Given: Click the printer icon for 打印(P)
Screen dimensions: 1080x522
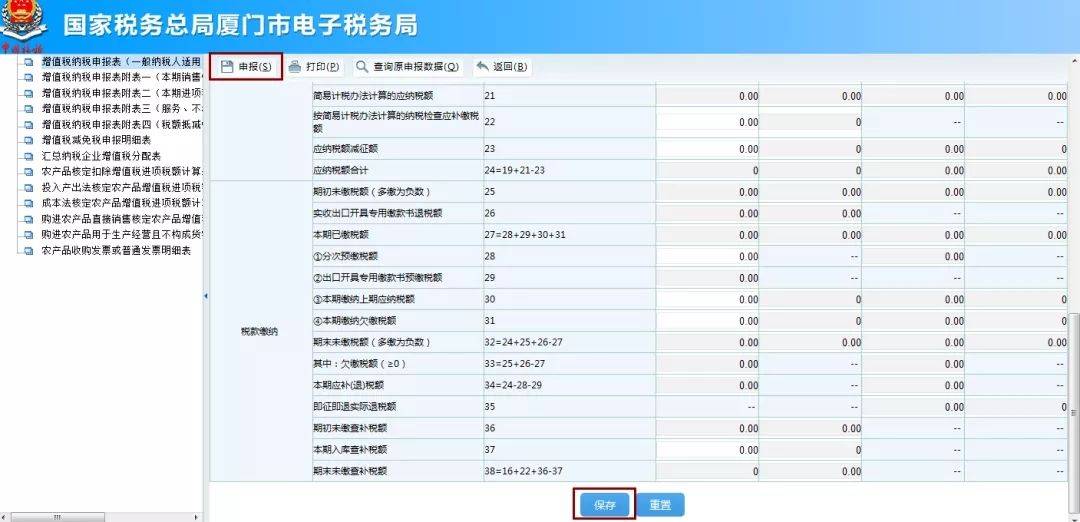Looking at the screenshot, I should 295,67.
